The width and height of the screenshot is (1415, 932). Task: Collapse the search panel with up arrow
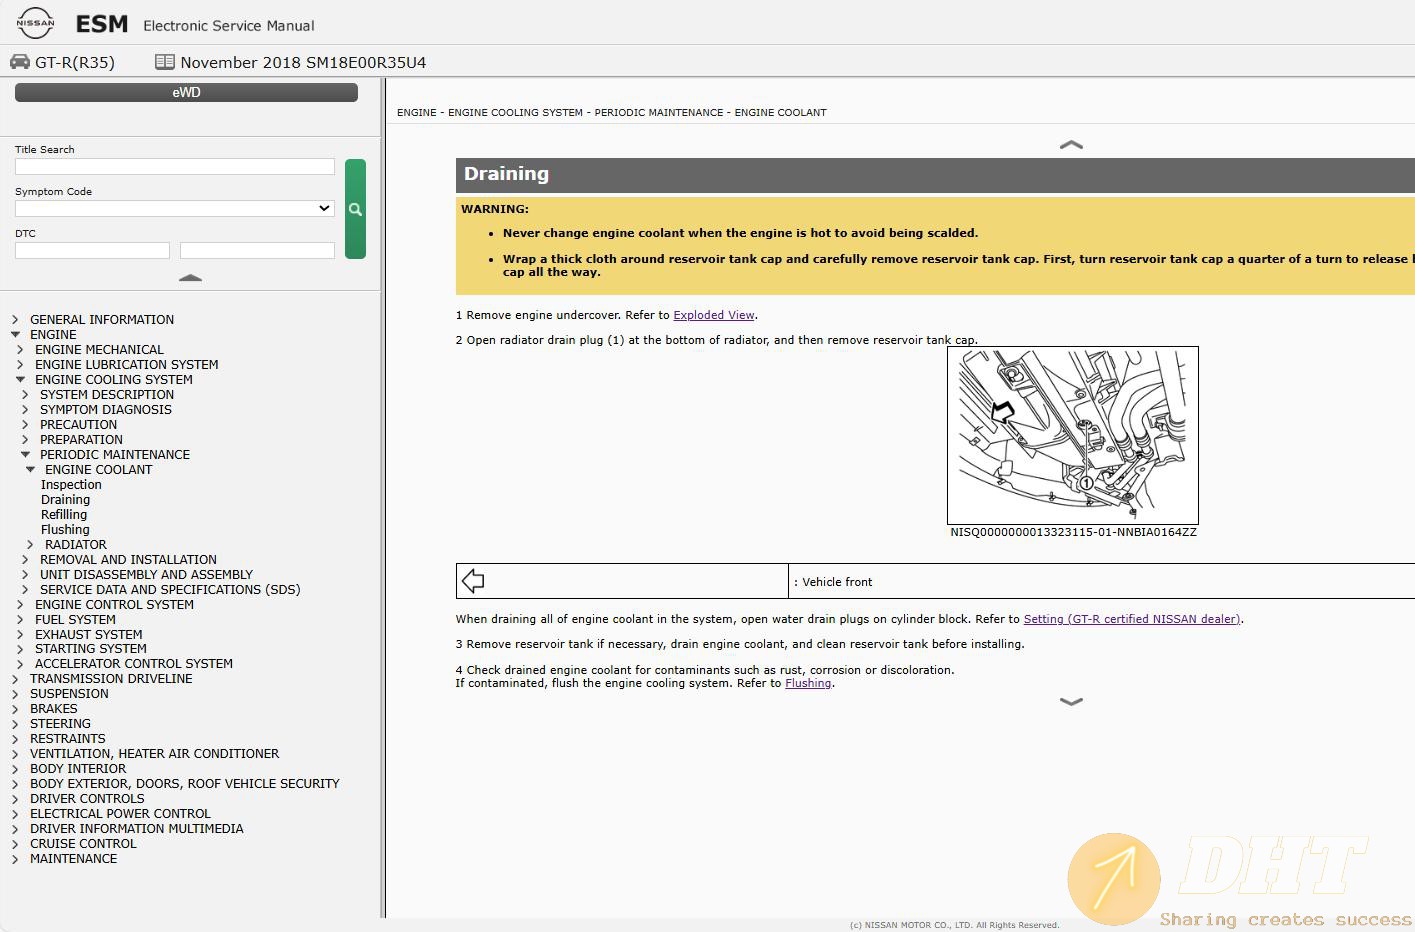pyautogui.click(x=190, y=277)
